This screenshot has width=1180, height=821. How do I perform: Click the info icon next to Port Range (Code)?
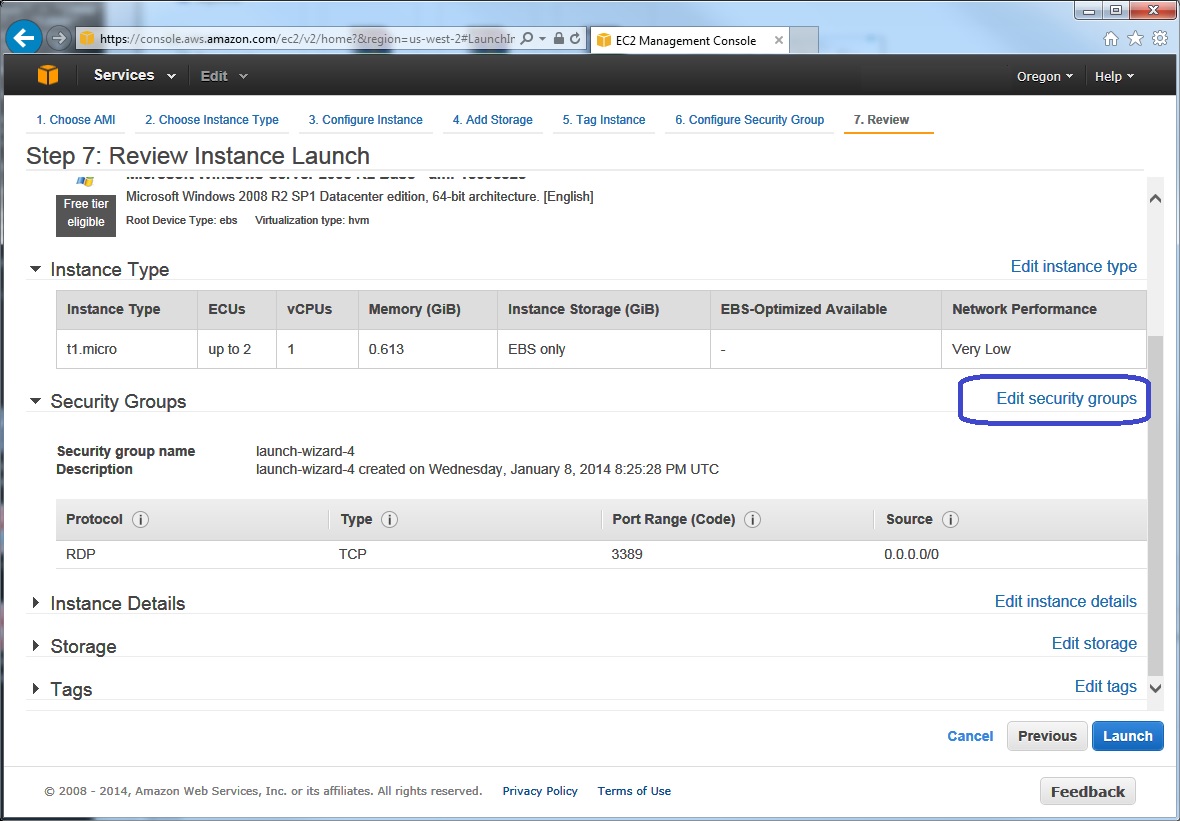pos(752,519)
